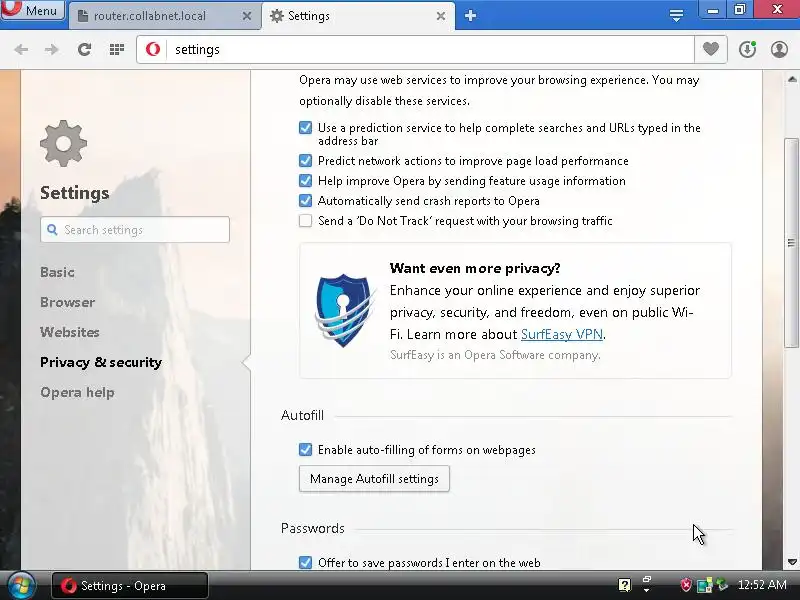Open the Browser settings section
Image resolution: width=800 pixels, height=600 pixels.
pos(67,302)
